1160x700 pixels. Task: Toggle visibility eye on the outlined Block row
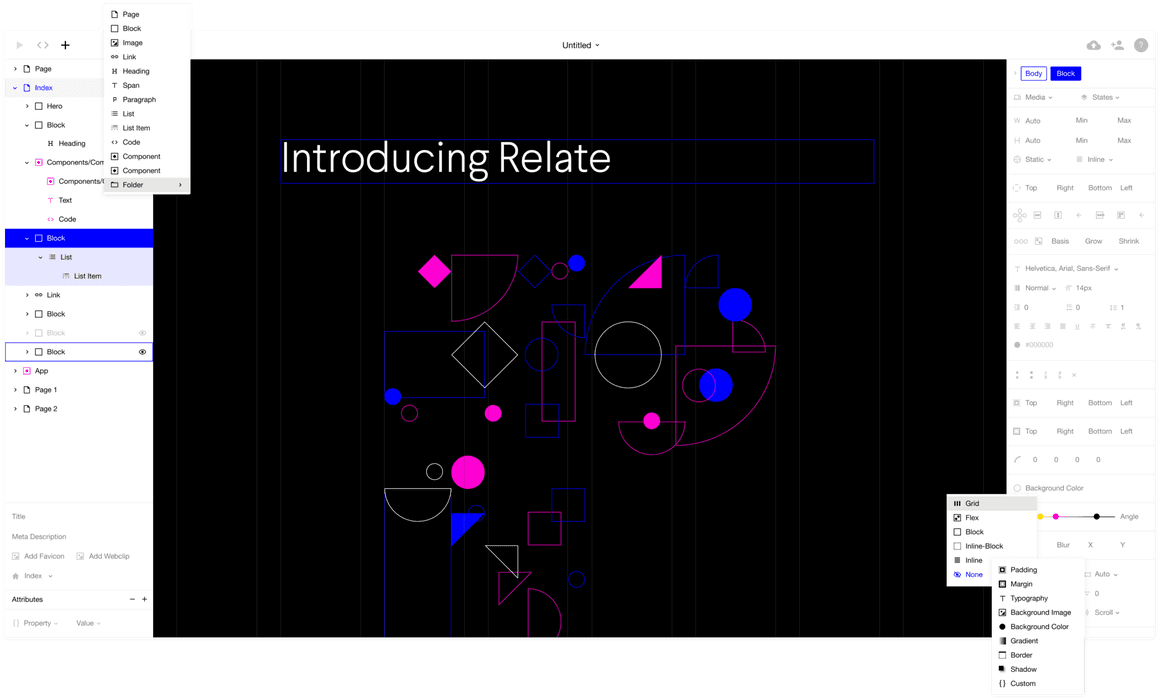coord(142,352)
